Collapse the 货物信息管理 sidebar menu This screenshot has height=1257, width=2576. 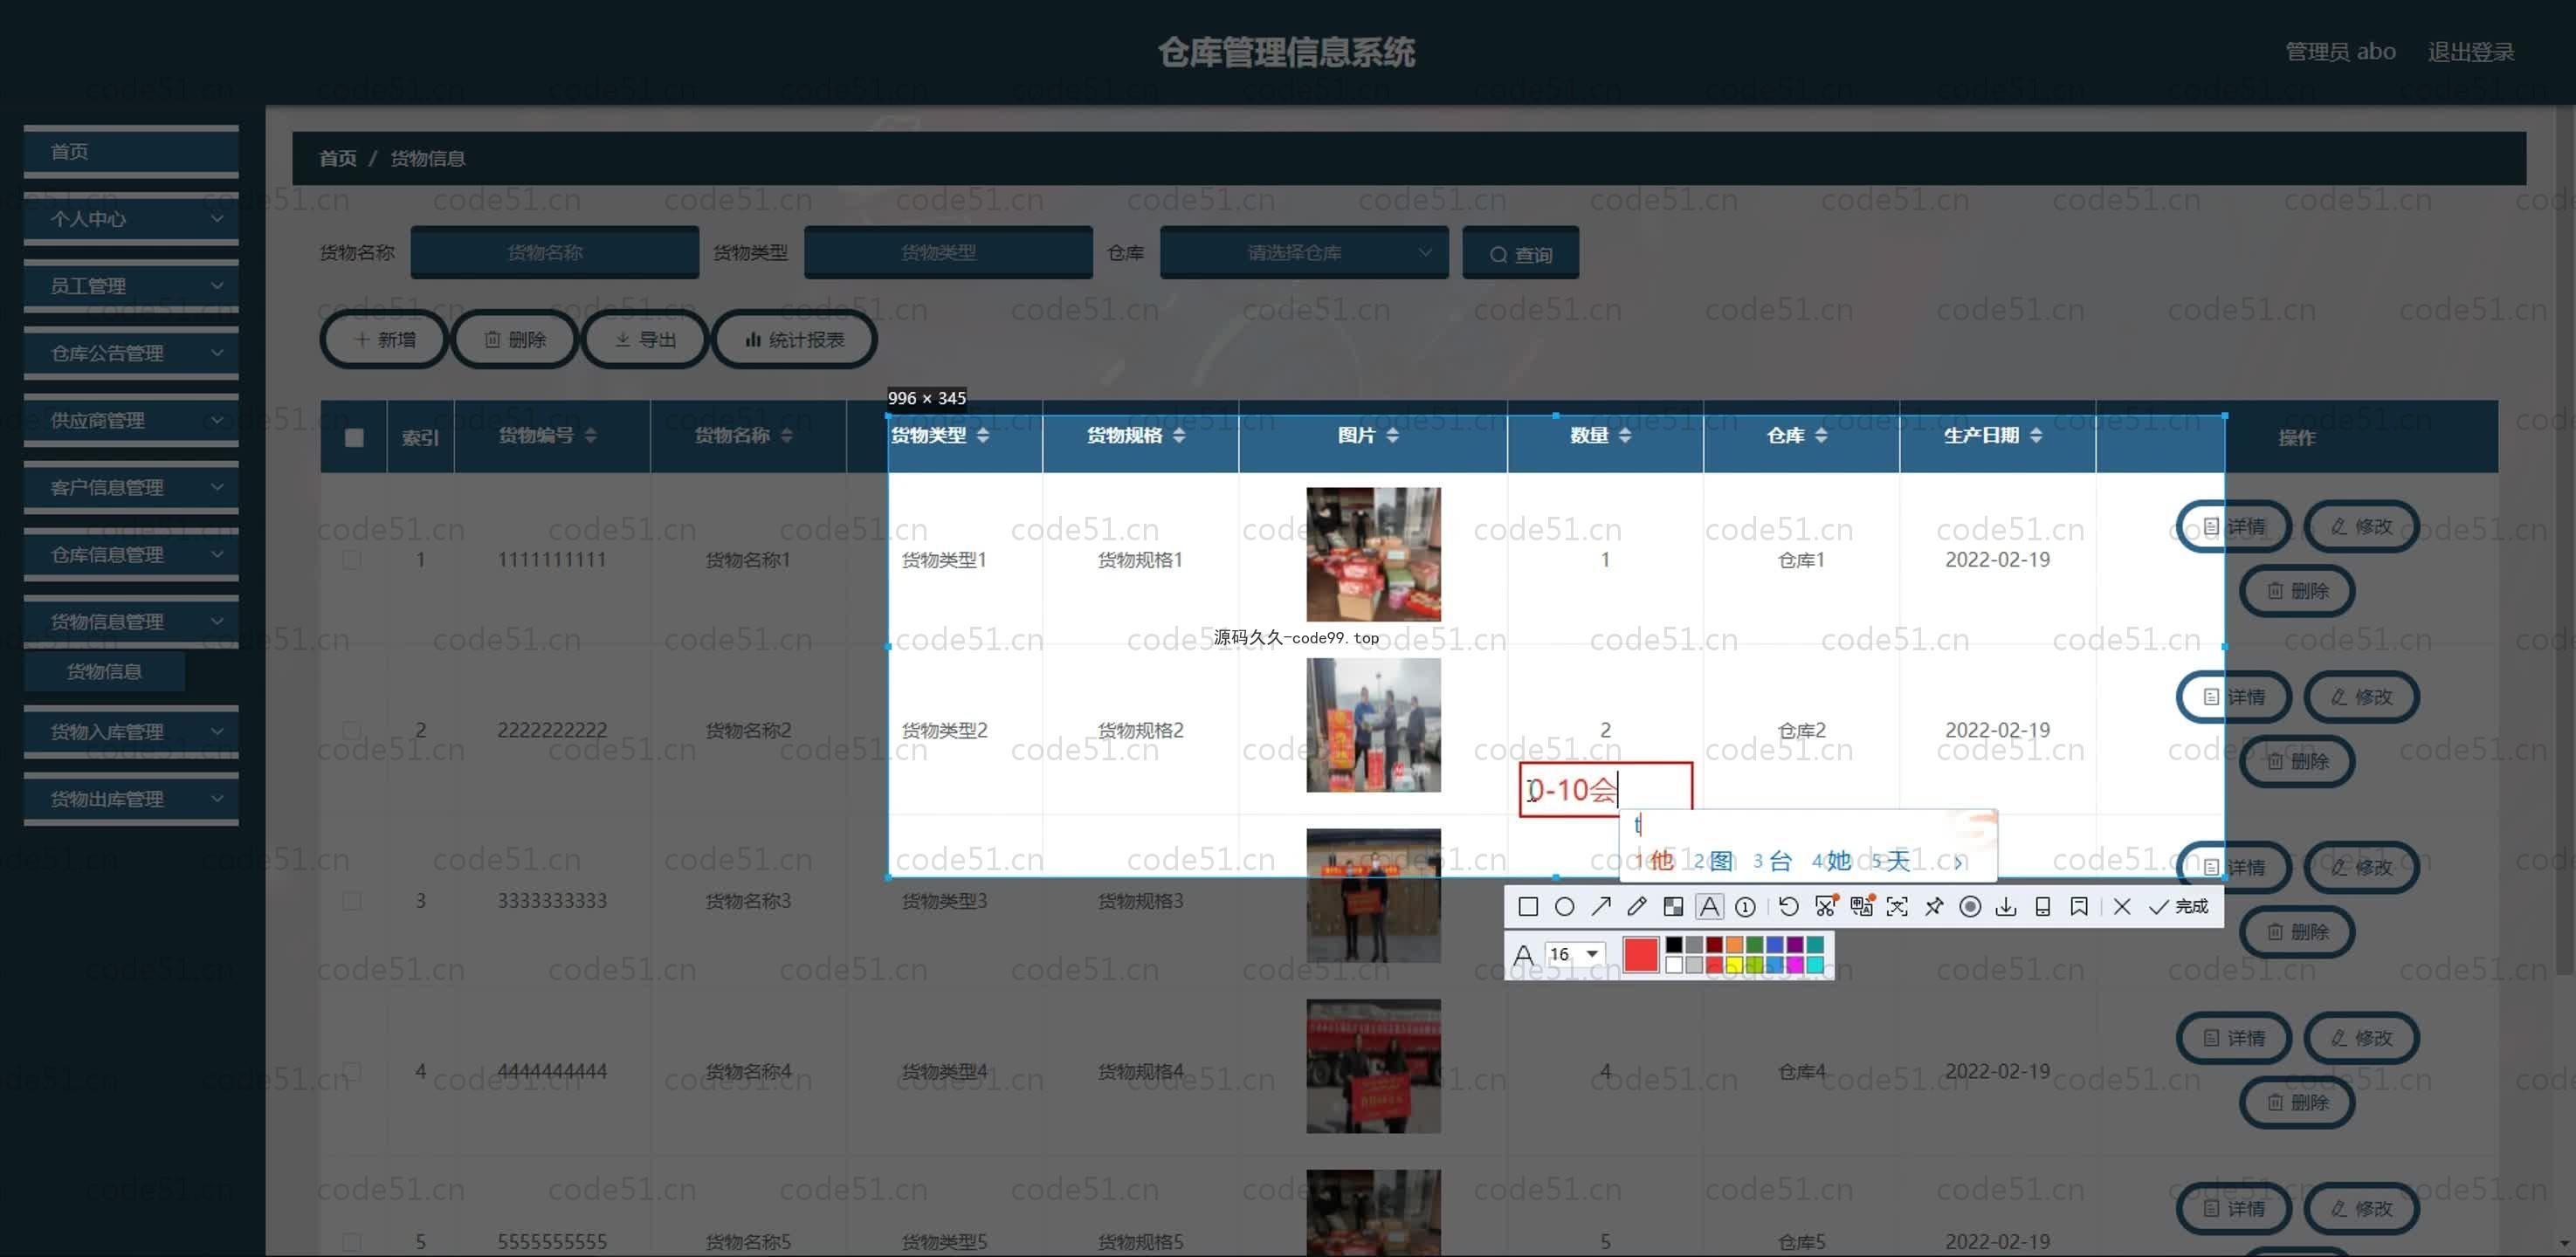tap(131, 621)
